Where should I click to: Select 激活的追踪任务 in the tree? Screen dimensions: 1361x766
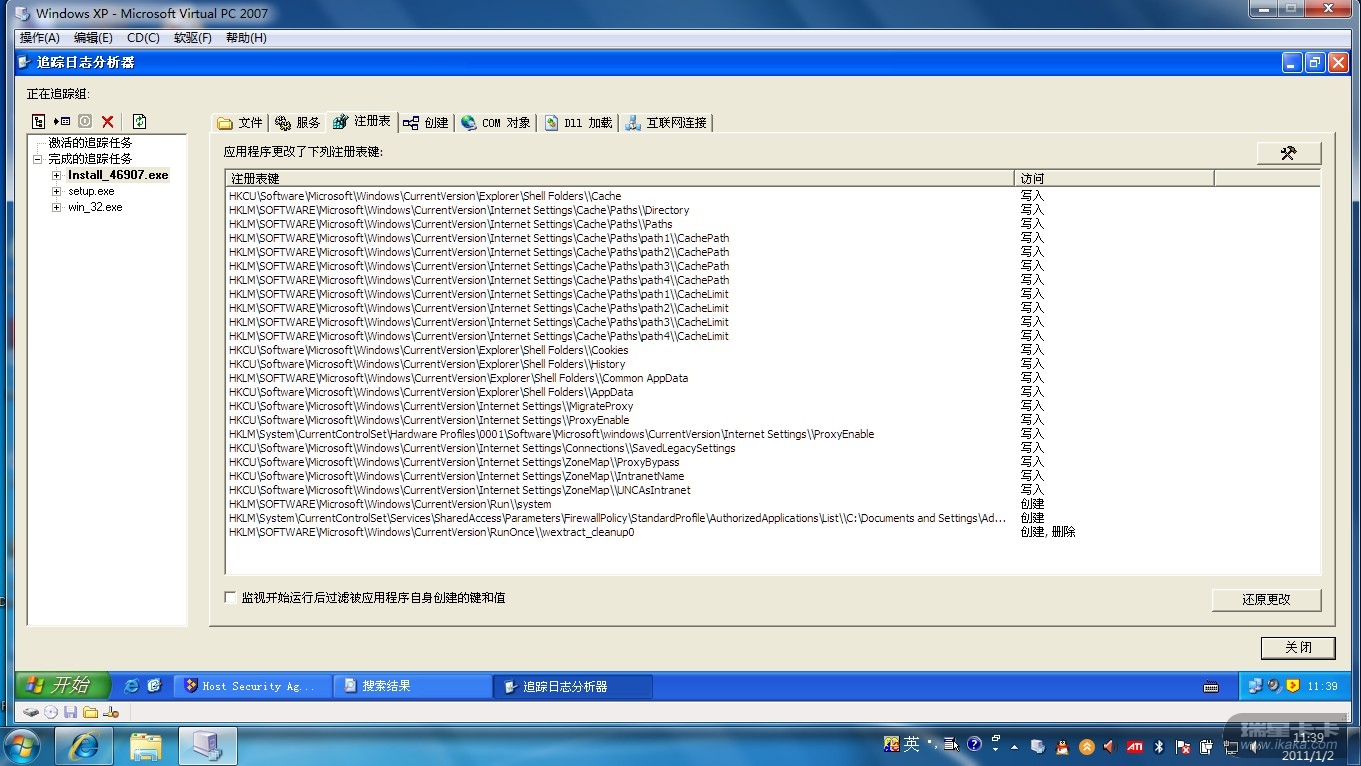coord(90,143)
